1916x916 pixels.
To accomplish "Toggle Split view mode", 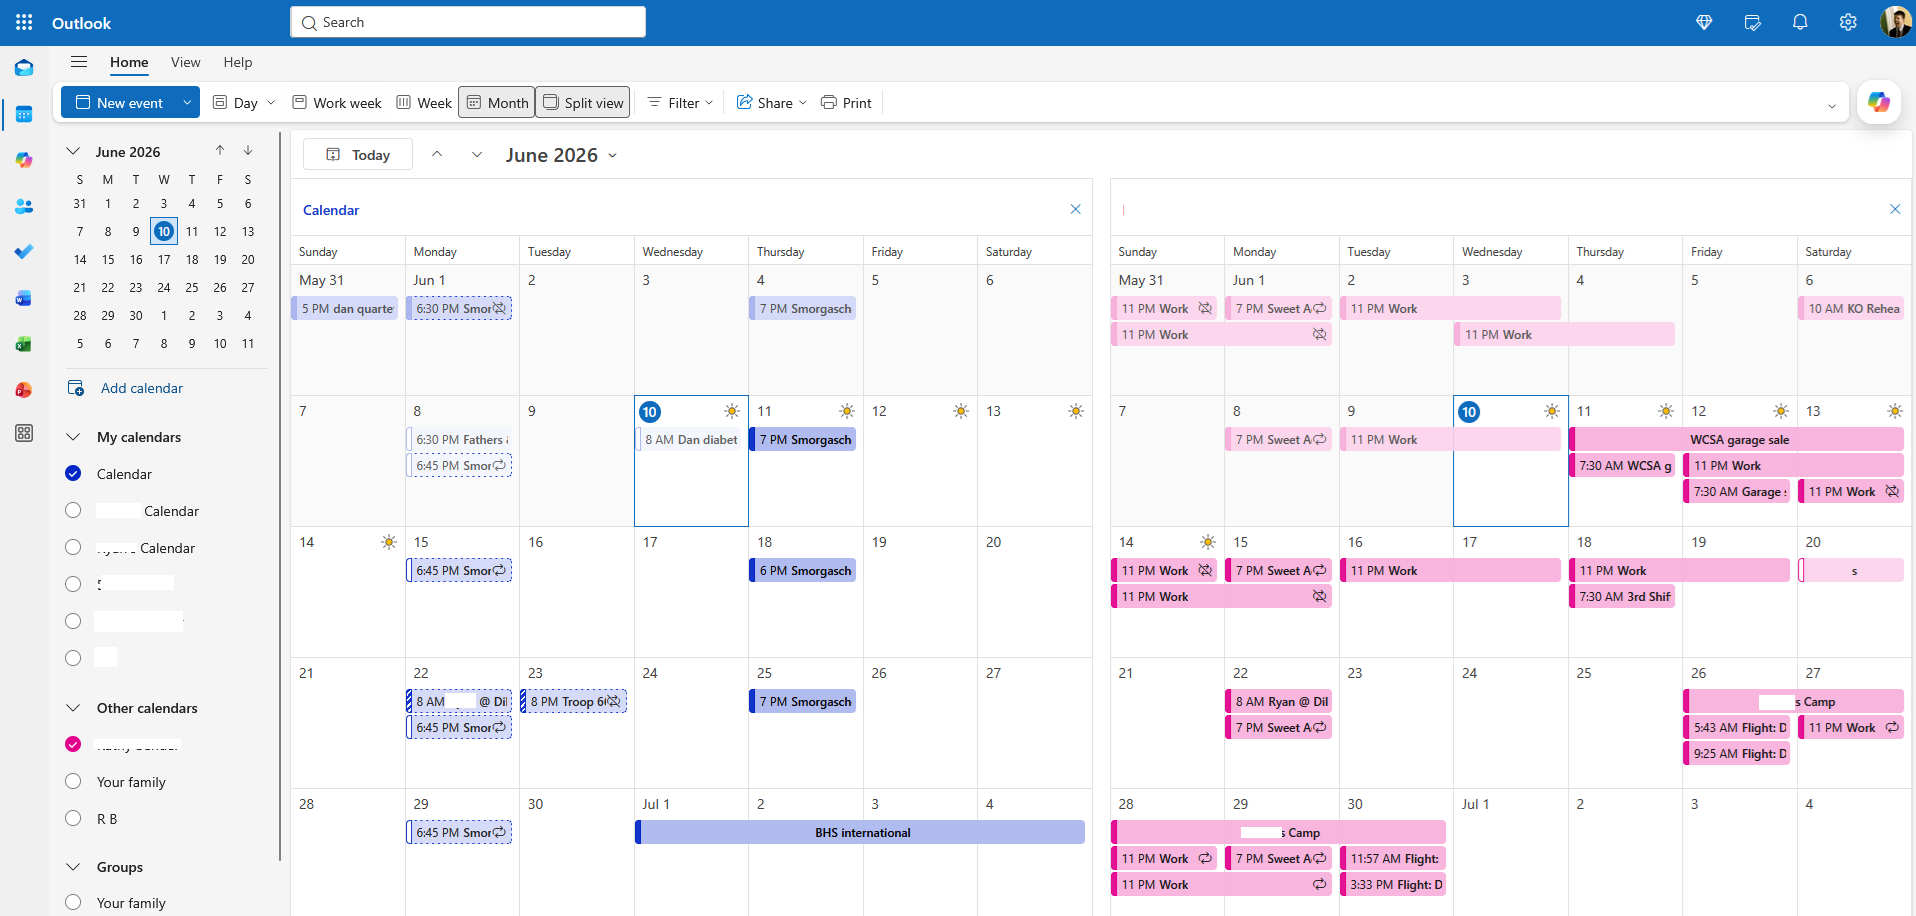I will point(583,102).
